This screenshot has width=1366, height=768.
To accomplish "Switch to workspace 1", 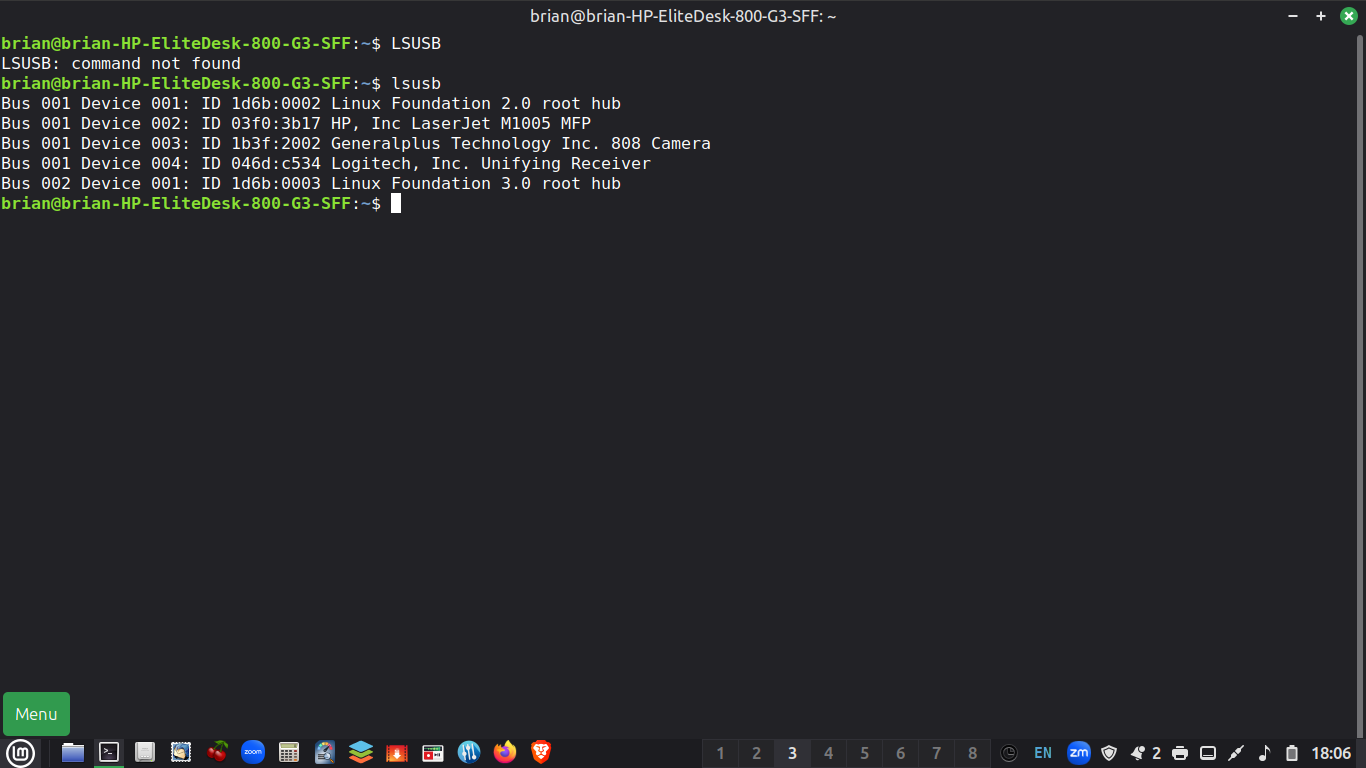I will (x=720, y=753).
